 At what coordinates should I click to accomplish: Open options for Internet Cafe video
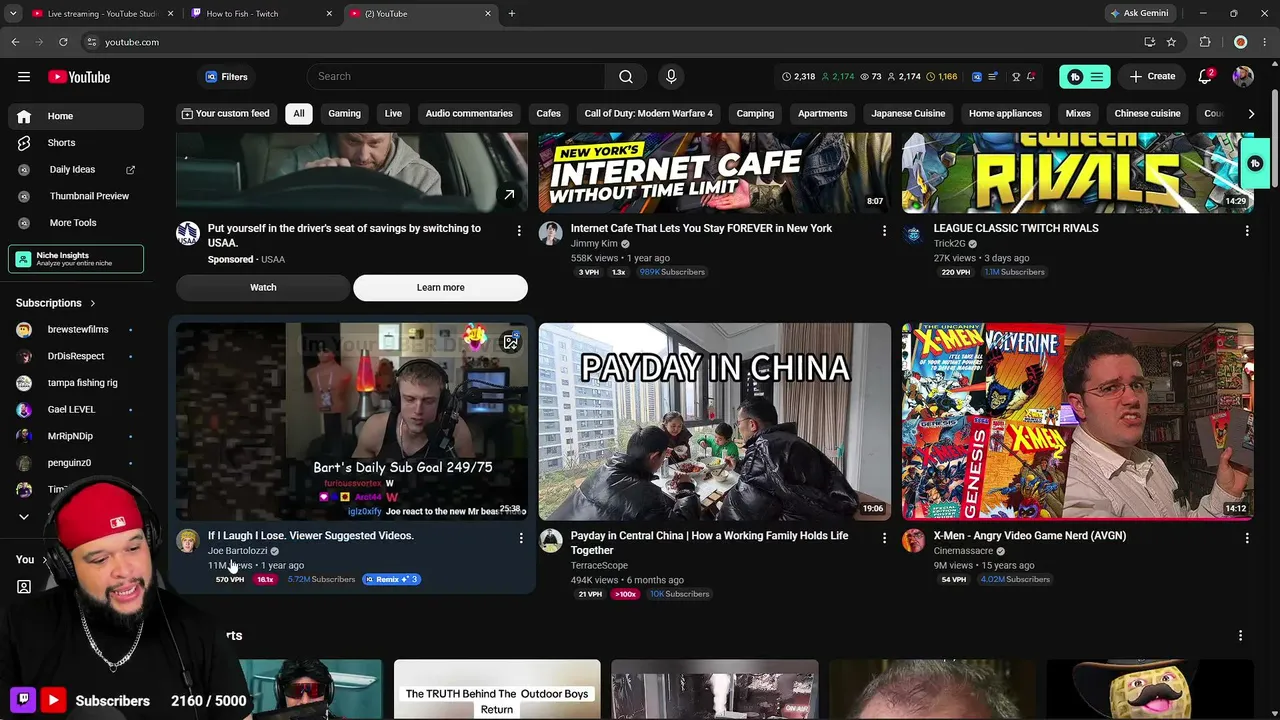[884, 231]
